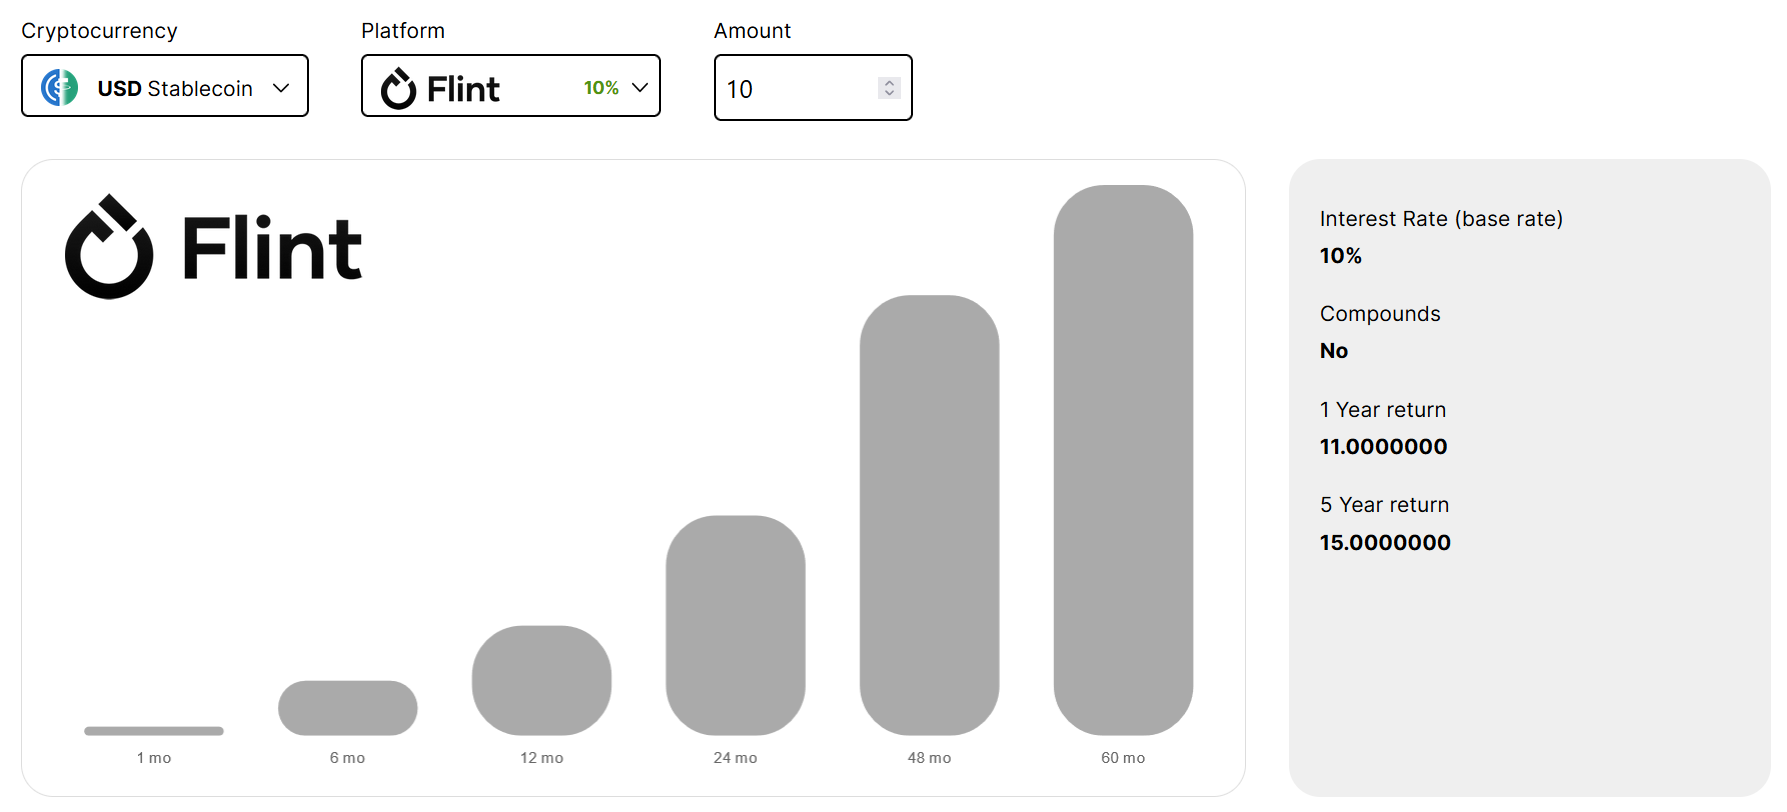1787x812 pixels.
Task: Click the '1 mo' axis label
Action: pyautogui.click(x=154, y=758)
